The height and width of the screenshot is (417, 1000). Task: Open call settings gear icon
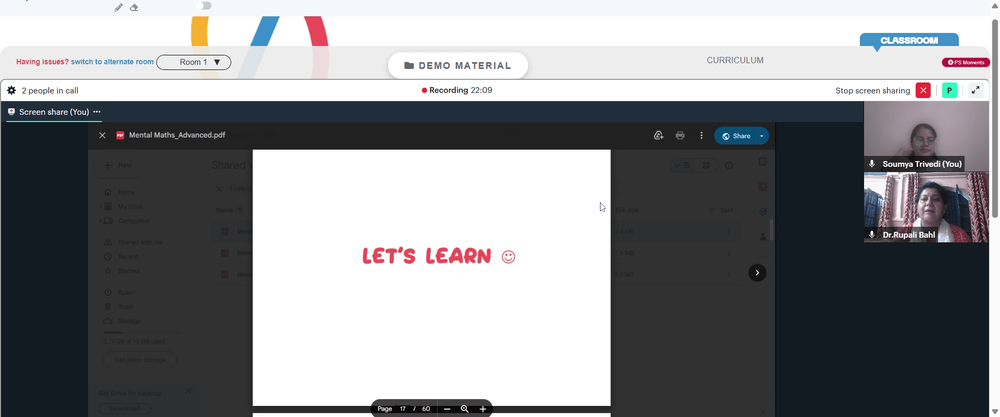pyautogui.click(x=11, y=91)
